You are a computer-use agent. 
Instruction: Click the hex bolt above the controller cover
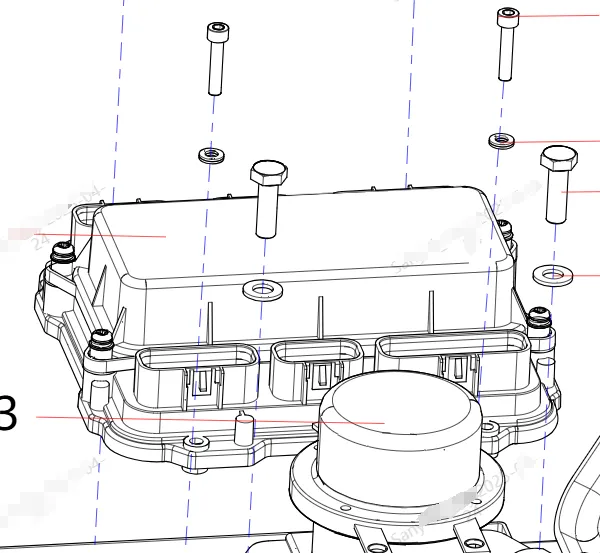click(268, 199)
